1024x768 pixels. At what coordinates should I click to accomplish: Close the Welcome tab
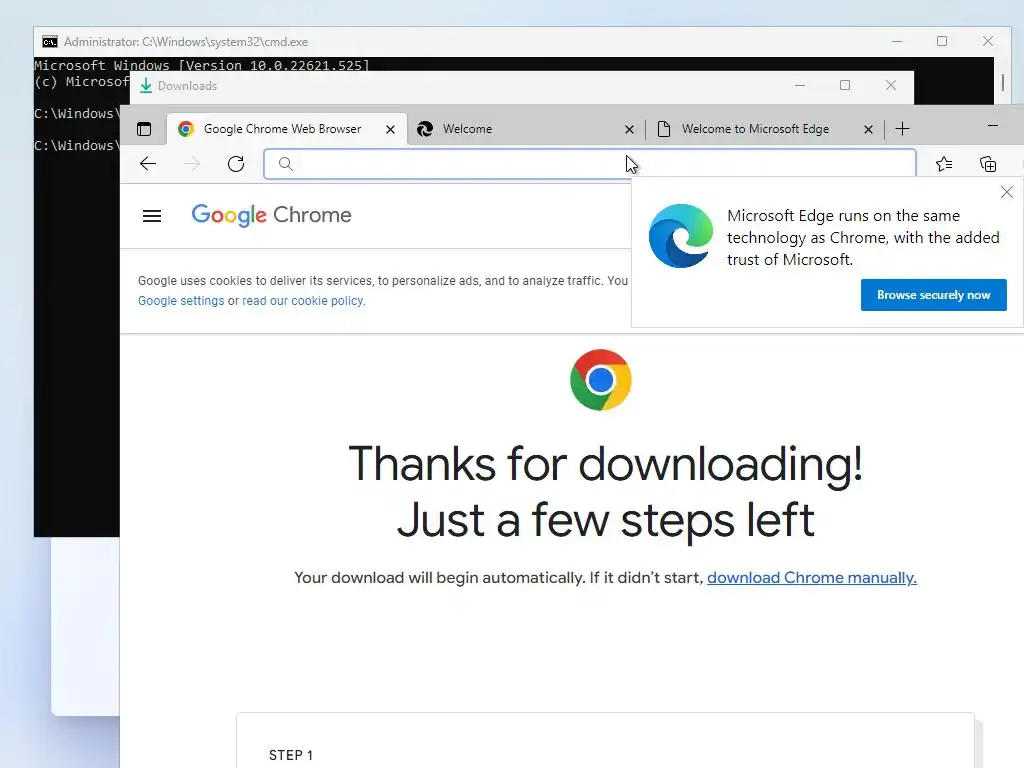pyautogui.click(x=629, y=129)
